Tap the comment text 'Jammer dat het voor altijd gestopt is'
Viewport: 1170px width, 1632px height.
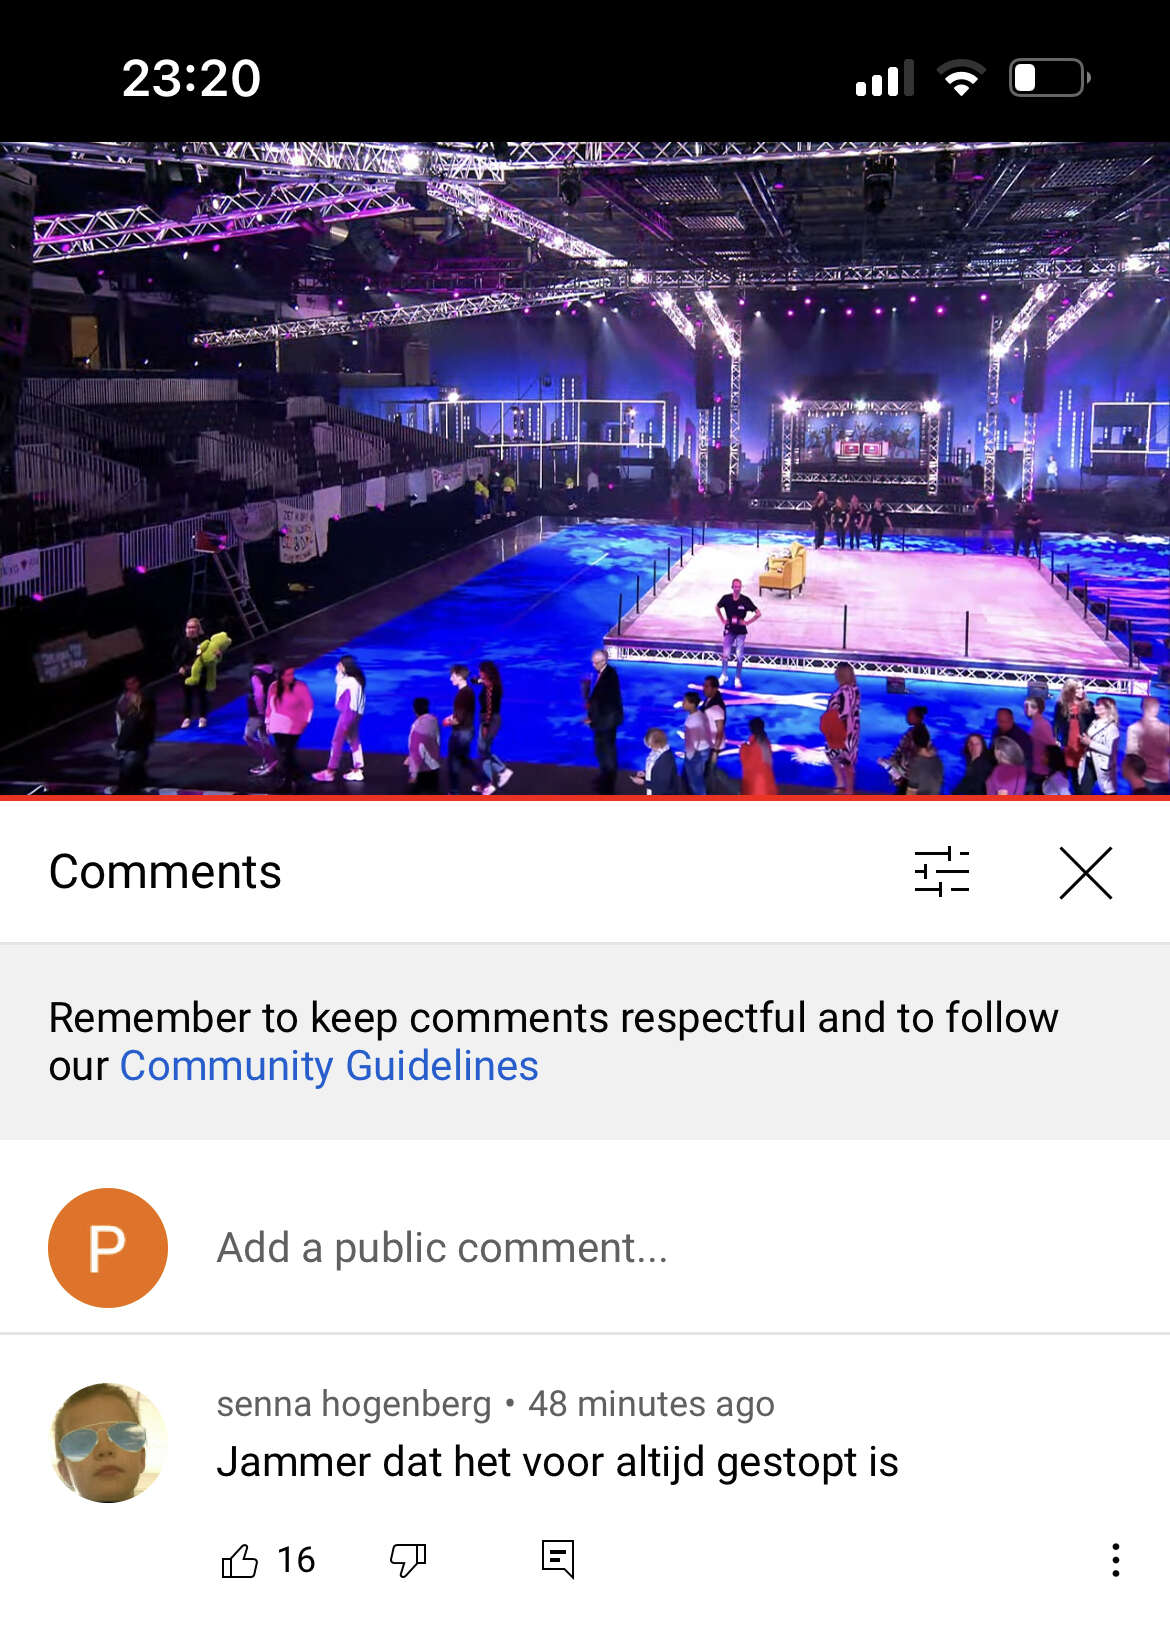557,1462
